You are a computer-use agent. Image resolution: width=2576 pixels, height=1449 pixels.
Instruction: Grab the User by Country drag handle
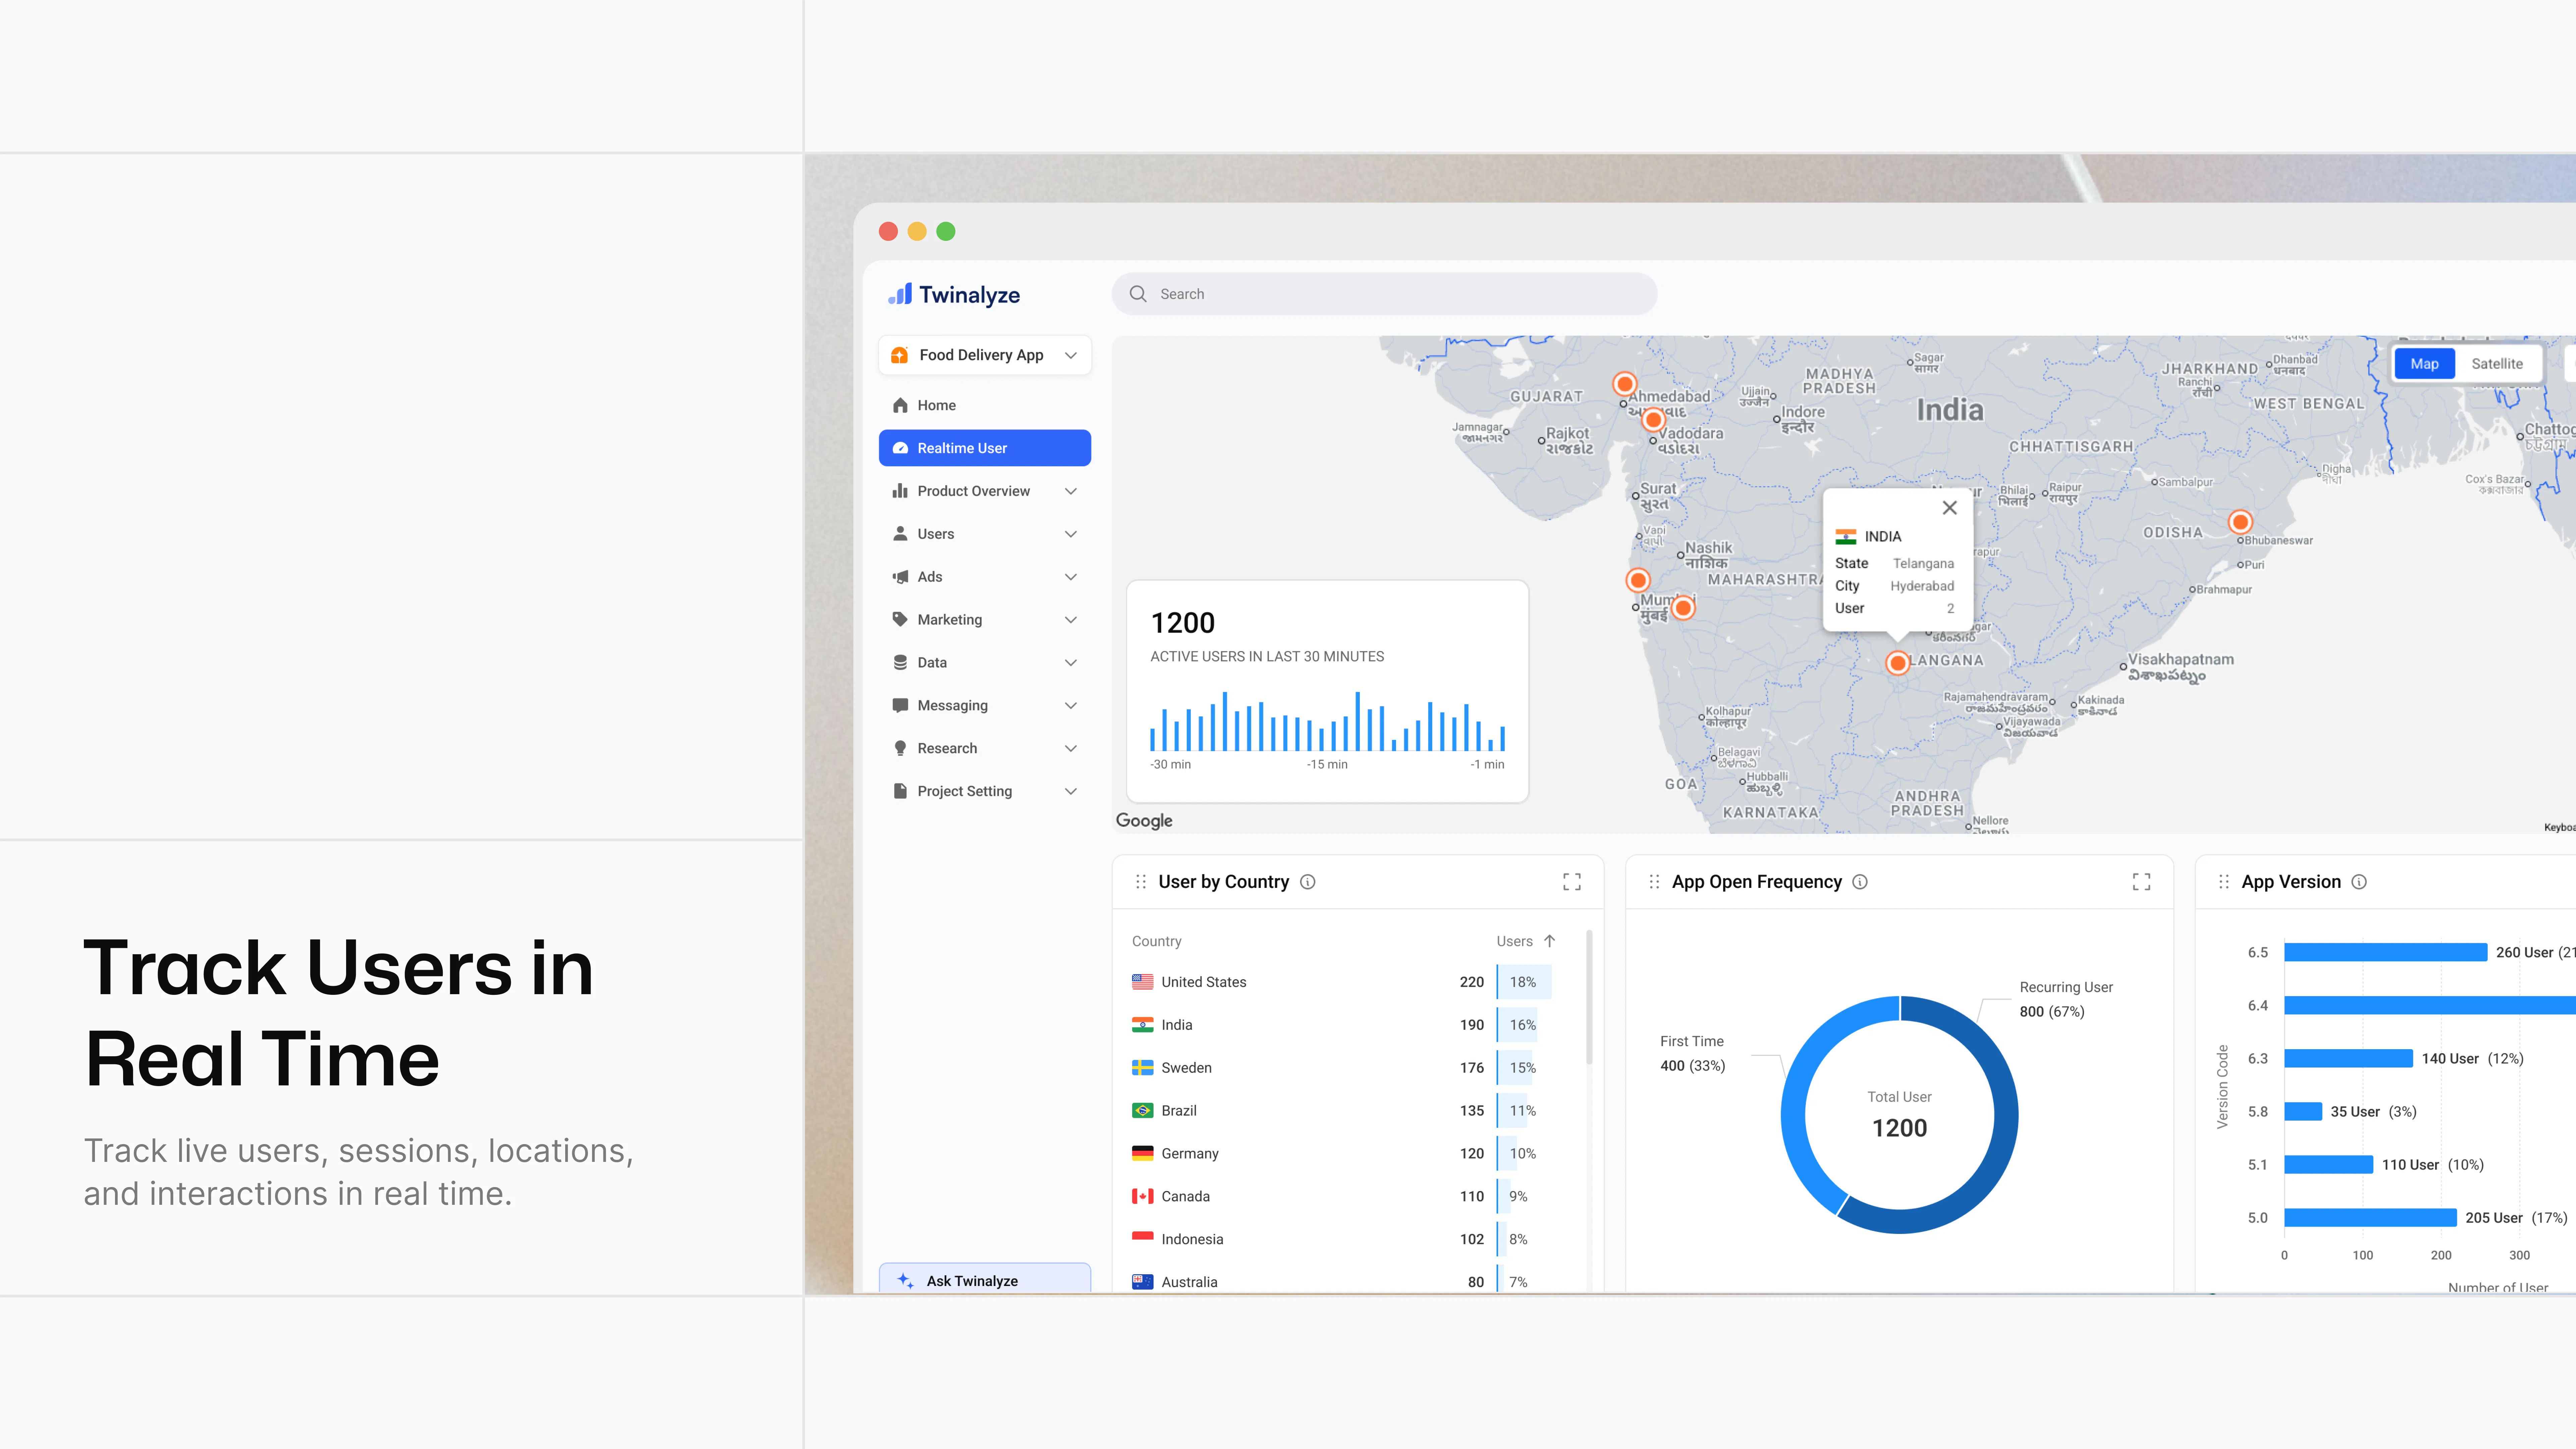[x=1141, y=882]
